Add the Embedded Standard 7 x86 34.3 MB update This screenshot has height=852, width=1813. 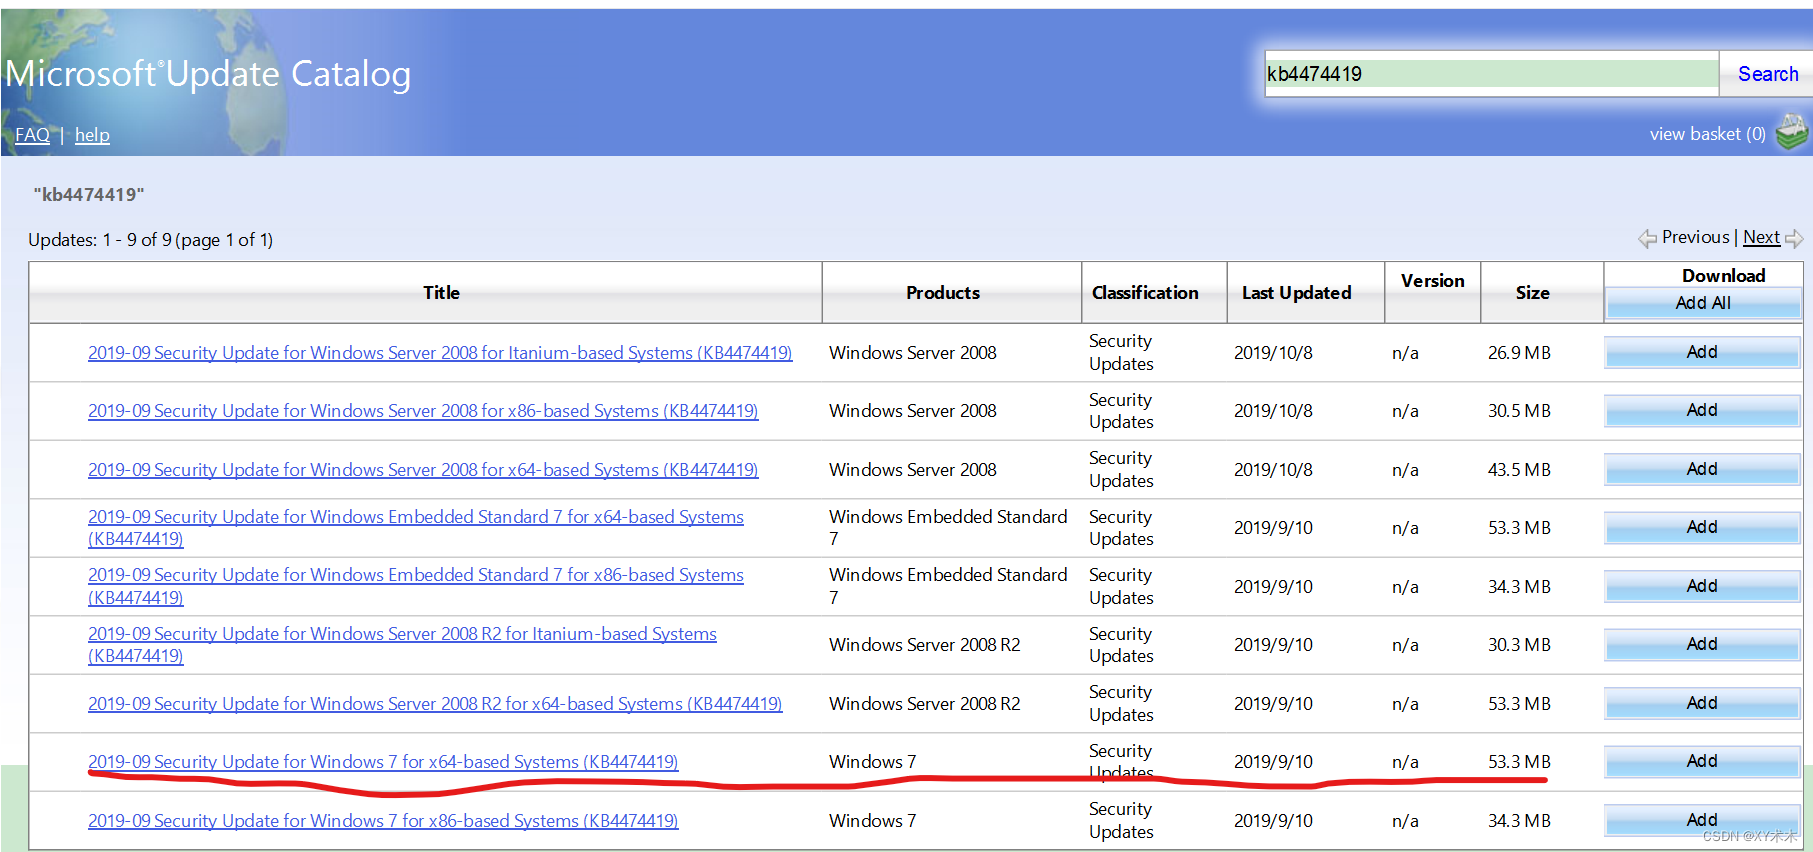(x=1702, y=587)
